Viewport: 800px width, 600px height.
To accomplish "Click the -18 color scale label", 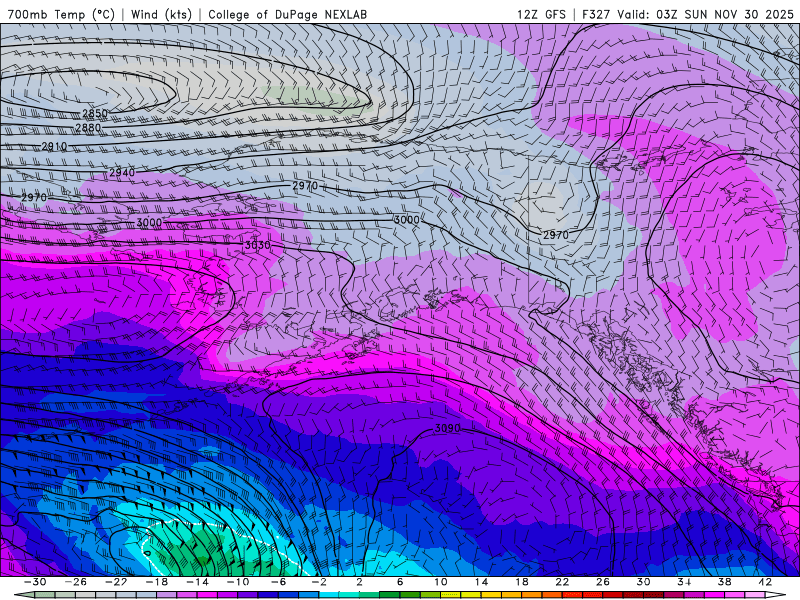I will pos(156,582).
